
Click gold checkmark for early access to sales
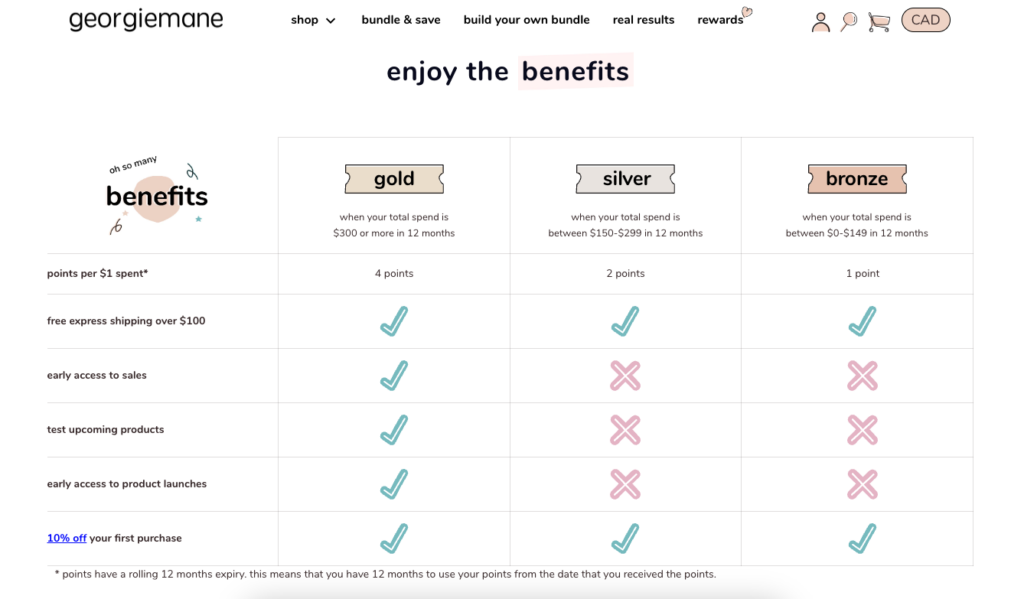[394, 376]
